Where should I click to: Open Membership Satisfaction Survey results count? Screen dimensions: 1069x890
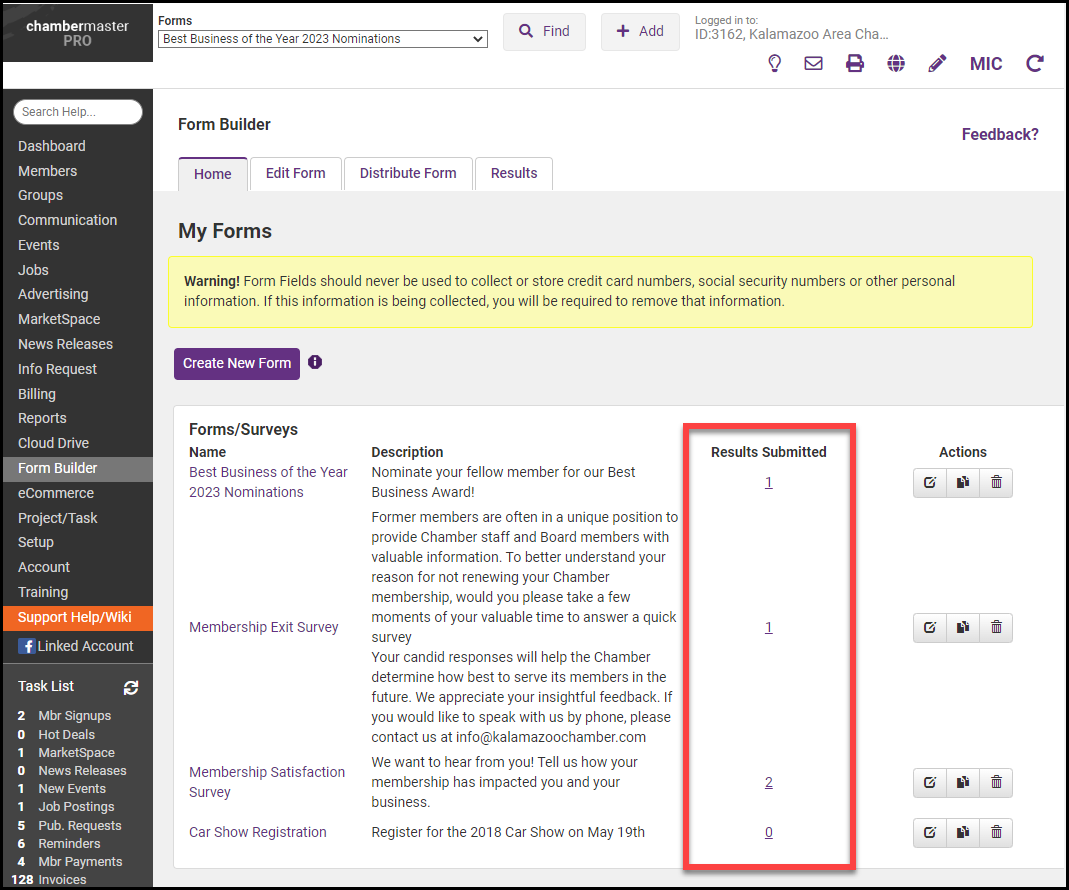768,782
